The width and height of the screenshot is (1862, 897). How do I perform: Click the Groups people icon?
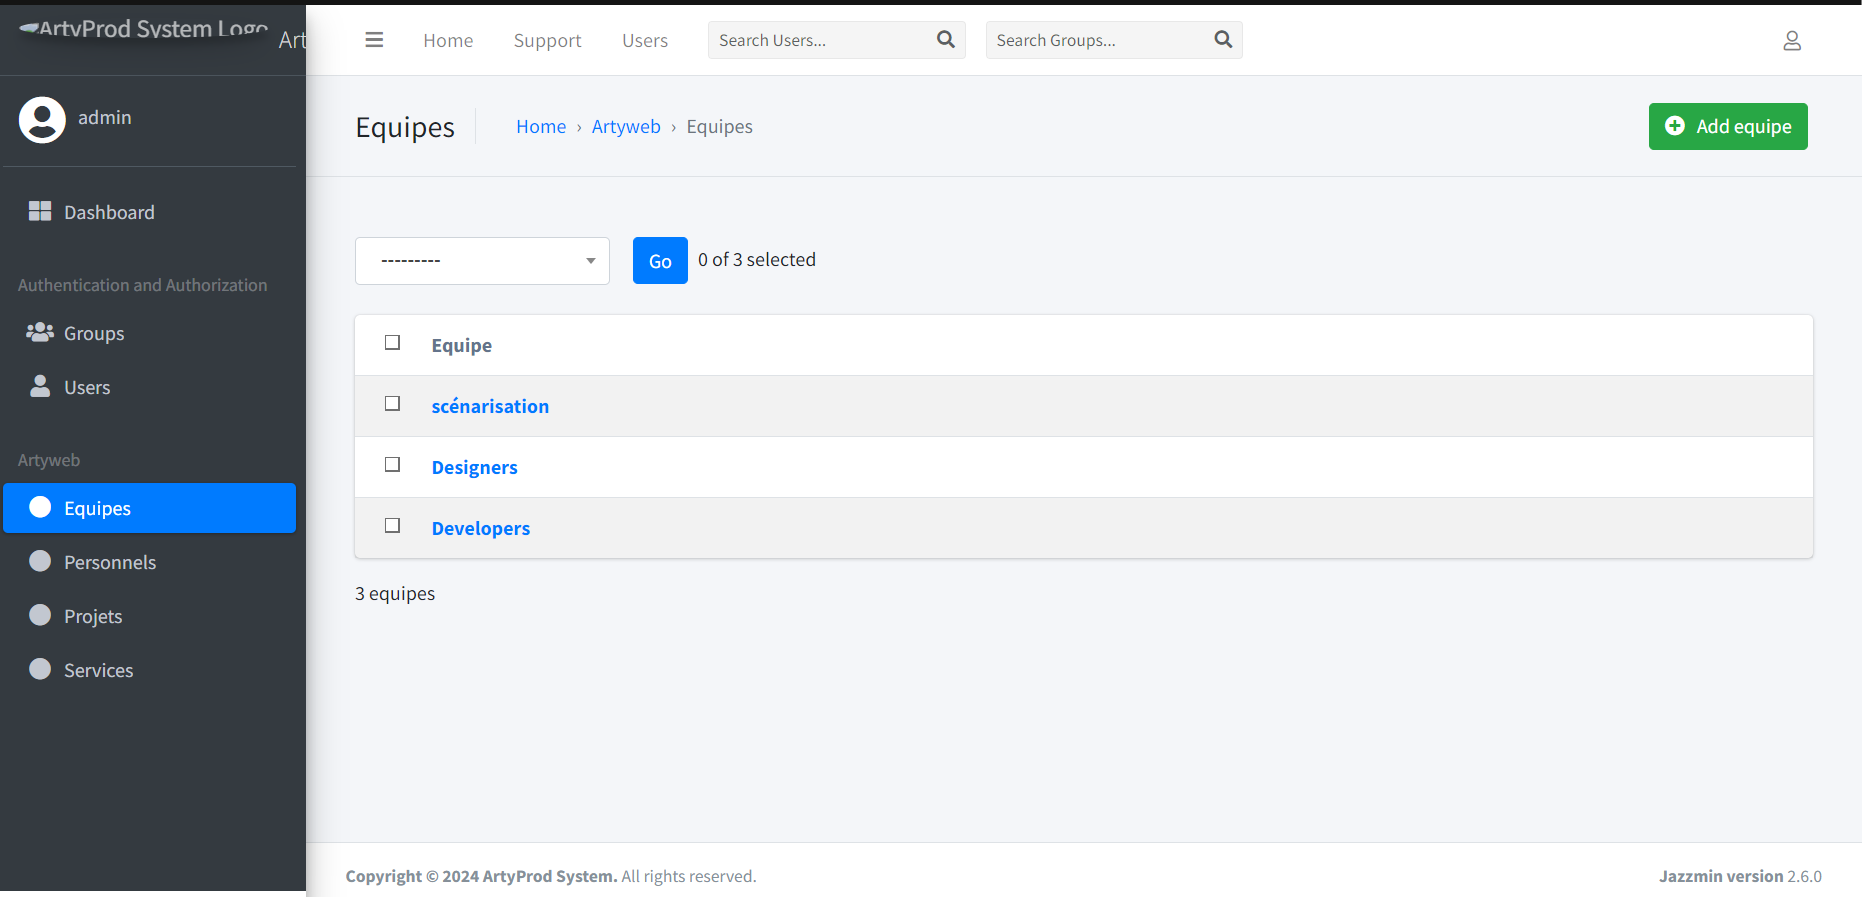tap(40, 332)
